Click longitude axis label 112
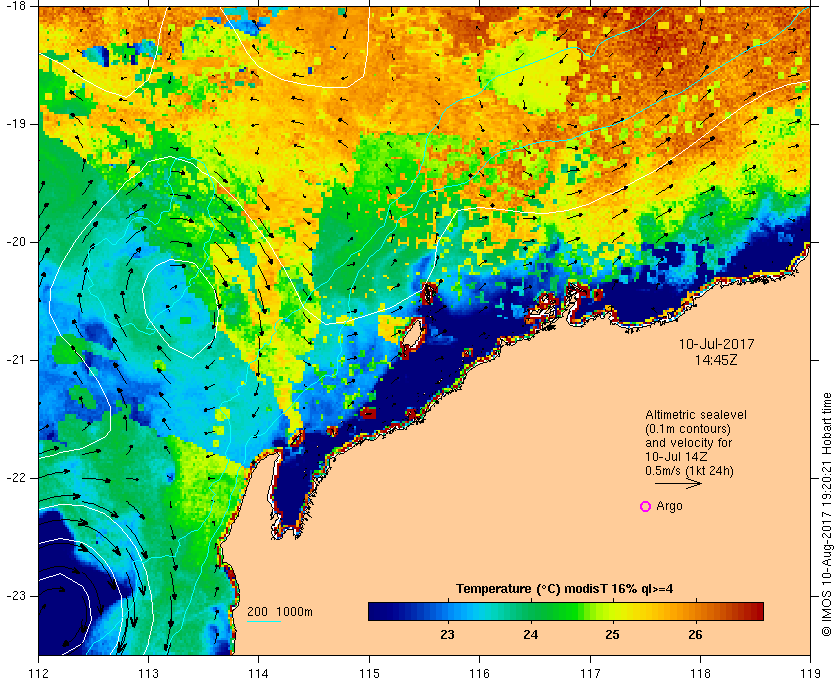Screen dimensions: 840x680 click(x=39, y=672)
